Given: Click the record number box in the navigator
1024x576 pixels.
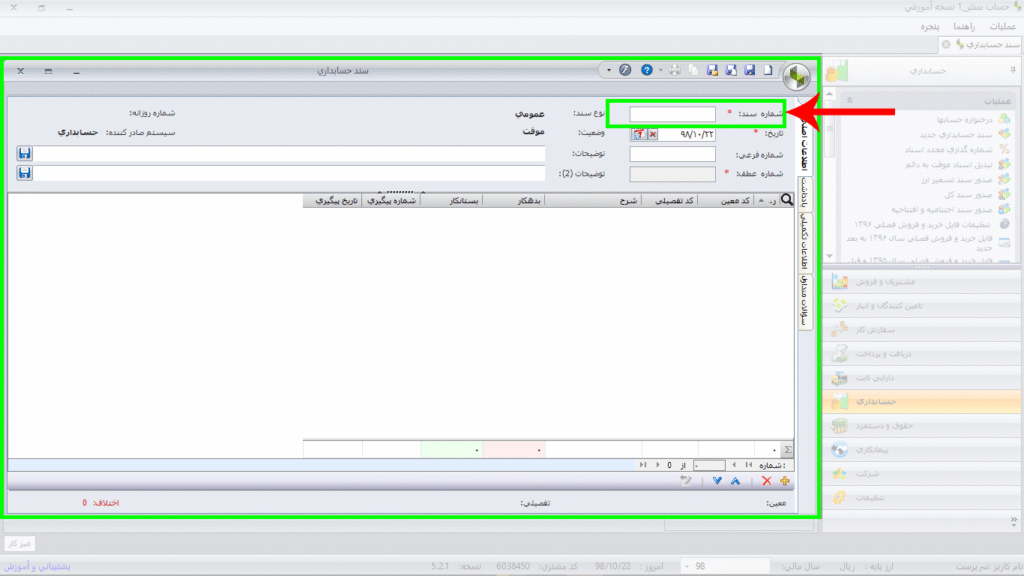Looking at the screenshot, I should point(709,465).
